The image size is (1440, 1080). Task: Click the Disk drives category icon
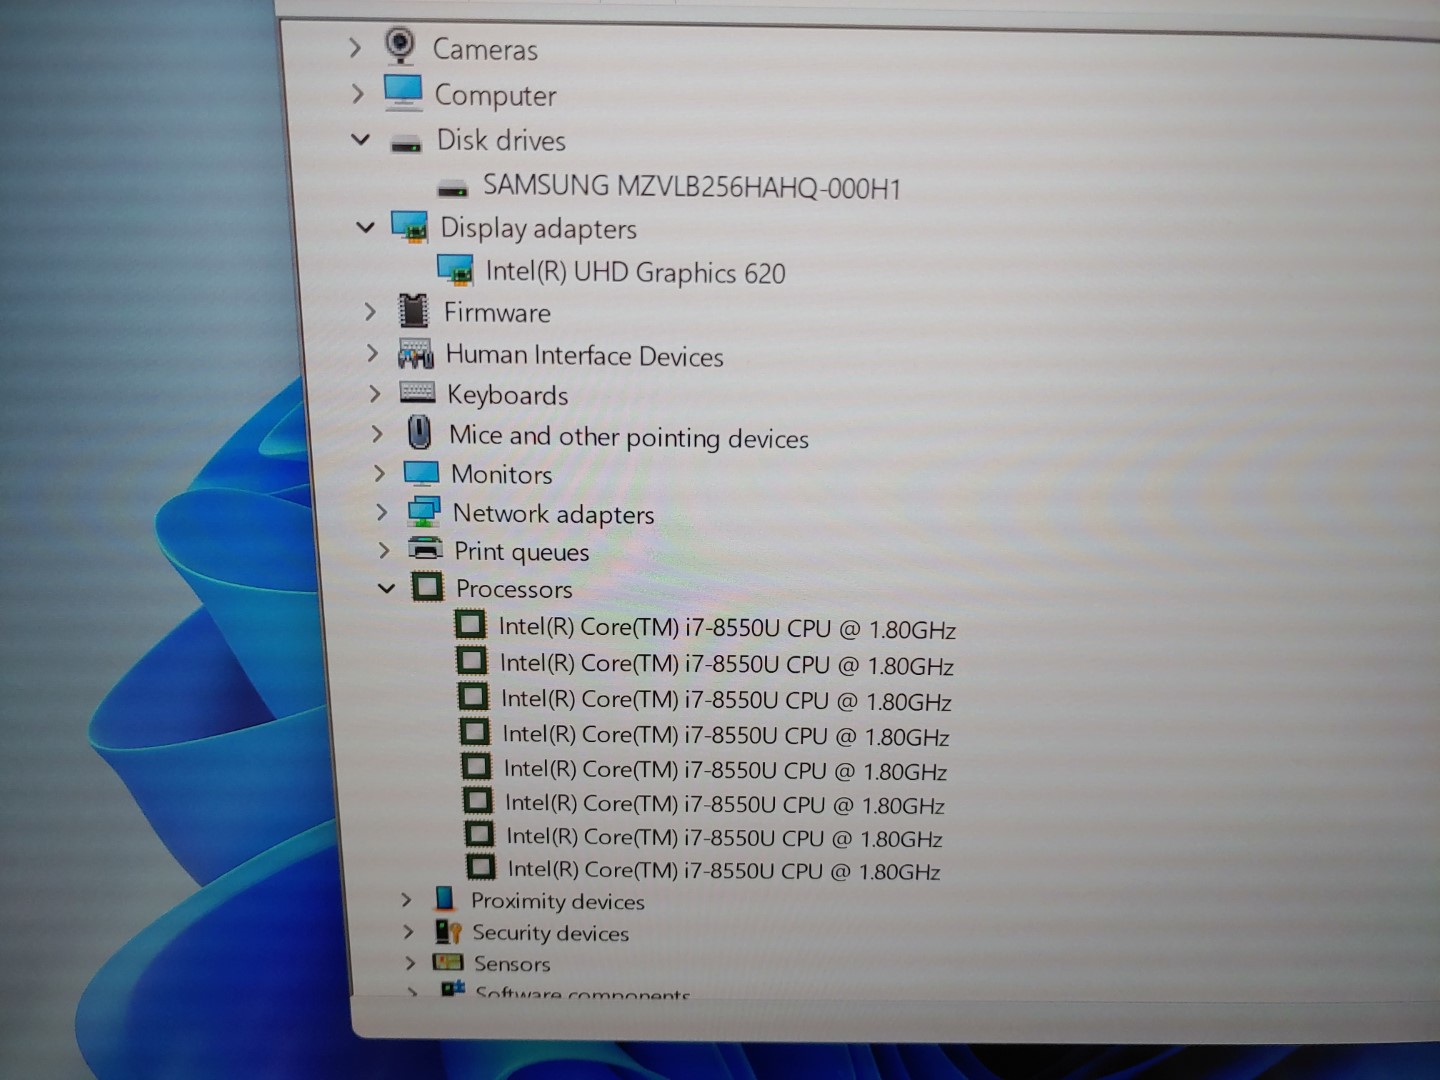[406, 144]
